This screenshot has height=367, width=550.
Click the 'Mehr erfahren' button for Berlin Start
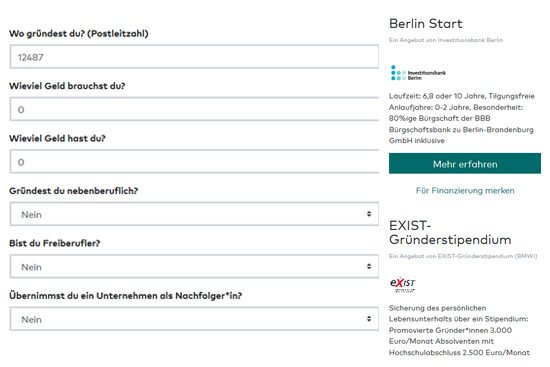coord(465,164)
